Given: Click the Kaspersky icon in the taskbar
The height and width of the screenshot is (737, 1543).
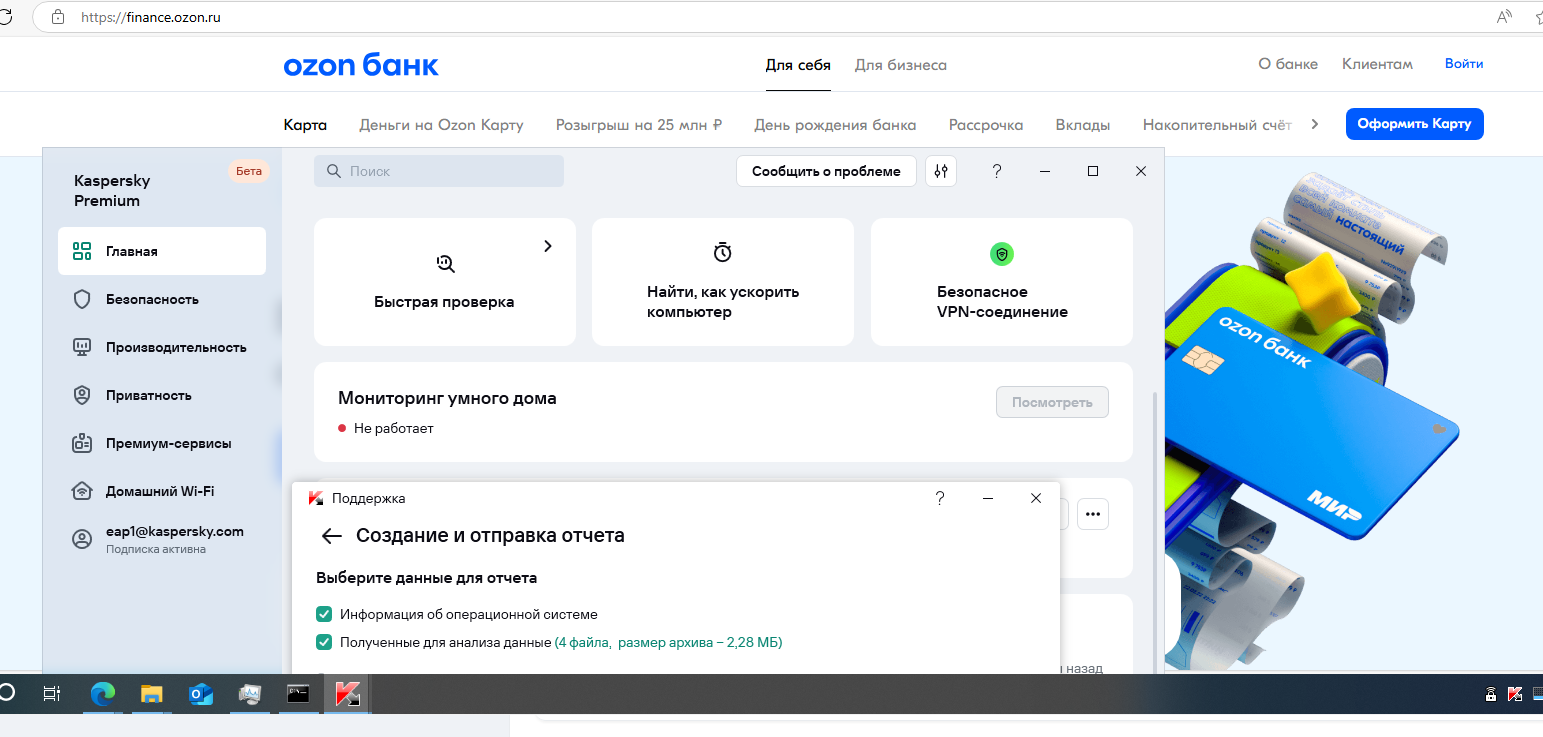Looking at the screenshot, I should click(347, 694).
